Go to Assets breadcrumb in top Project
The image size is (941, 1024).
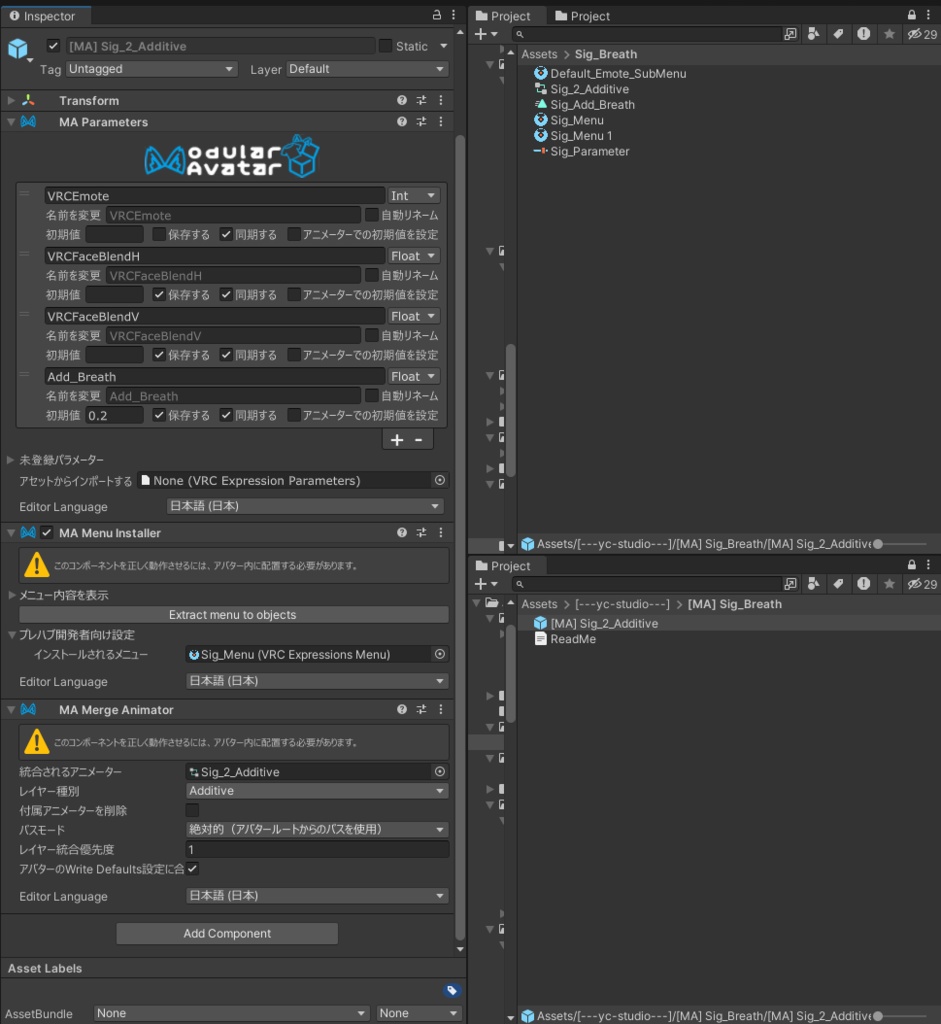coord(539,54)
